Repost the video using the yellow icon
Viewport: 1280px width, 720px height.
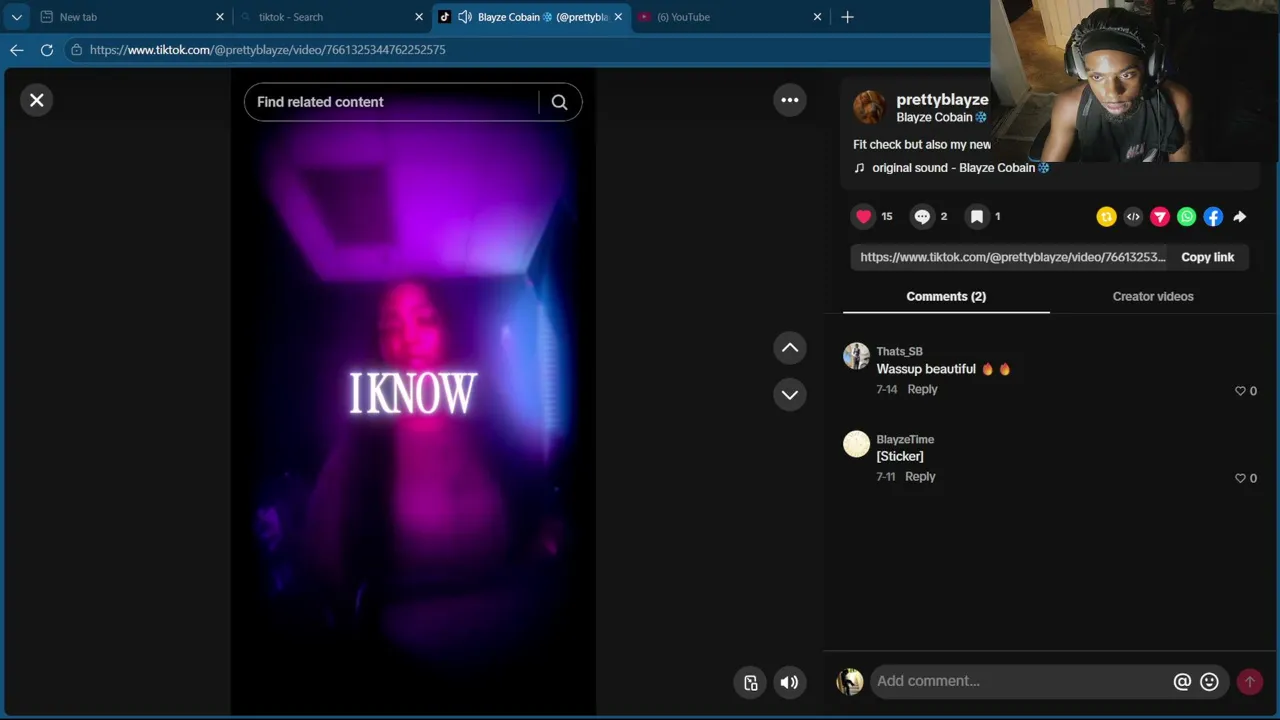pos(1106,217)
